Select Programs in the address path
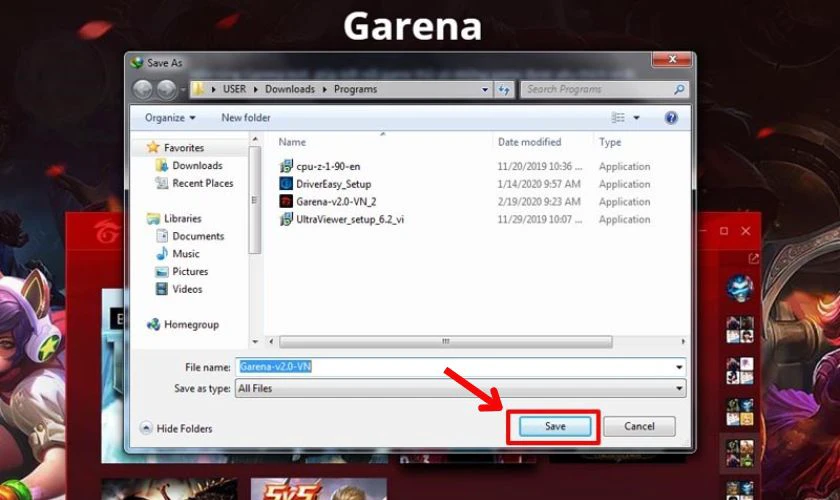This screenshot has width=840, height=500. [355, 89]
